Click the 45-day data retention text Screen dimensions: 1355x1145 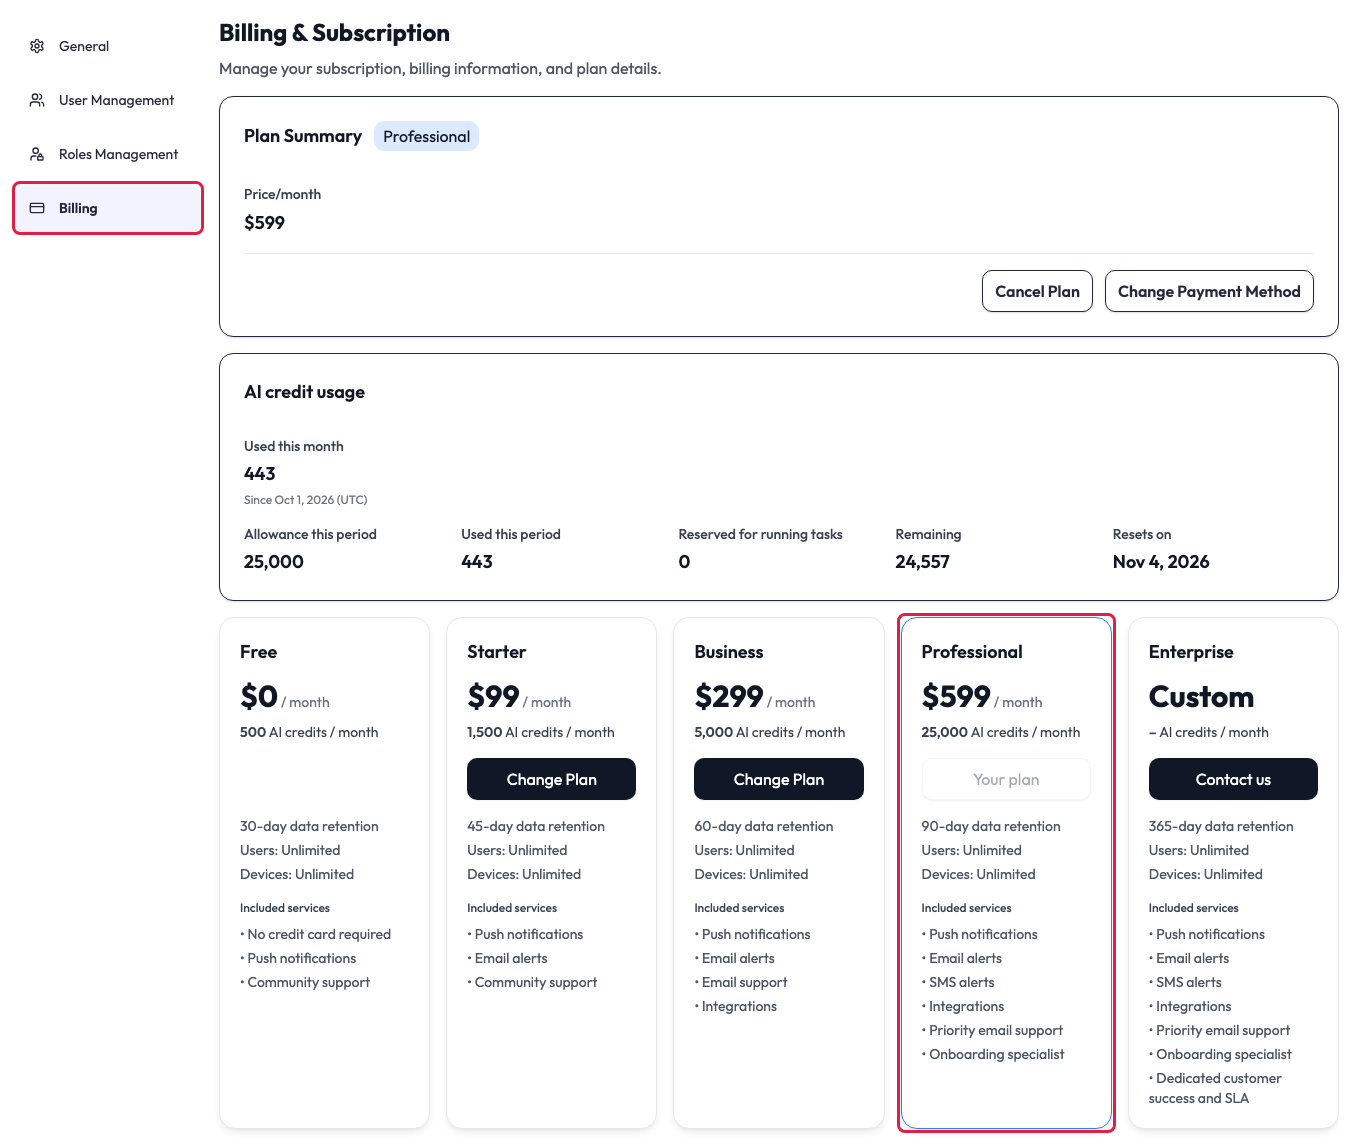(536, 826)
